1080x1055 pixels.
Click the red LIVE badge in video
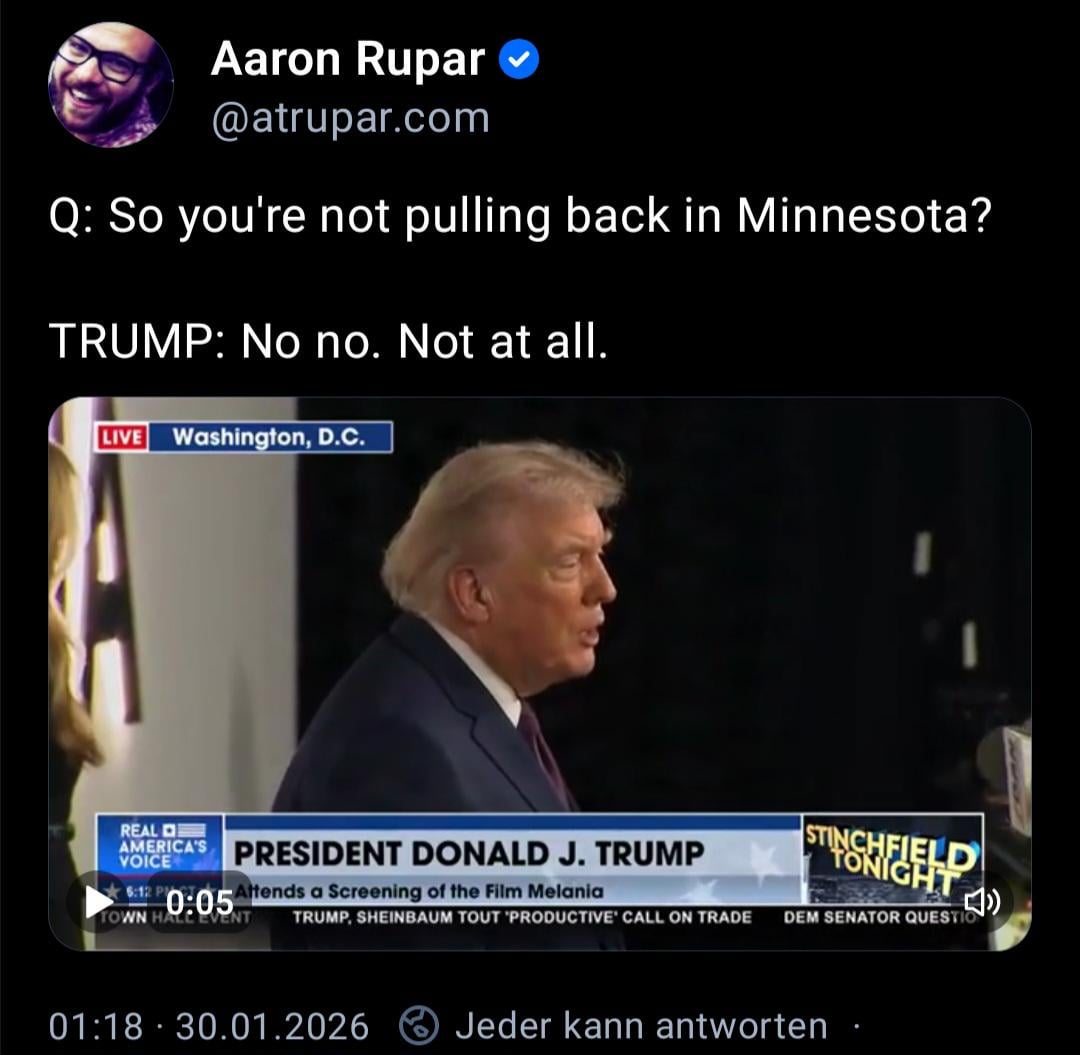pyautogui.click(x=123, y=437)
